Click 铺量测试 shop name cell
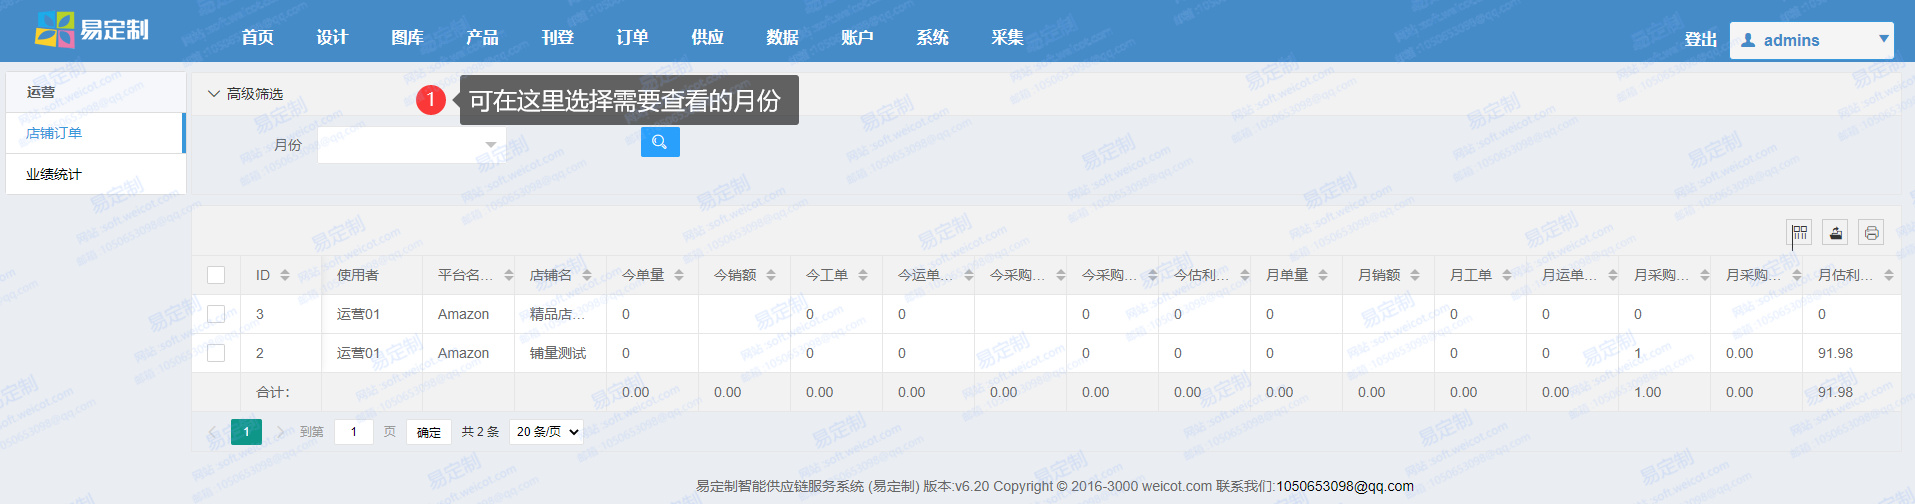 click(558, 353)
